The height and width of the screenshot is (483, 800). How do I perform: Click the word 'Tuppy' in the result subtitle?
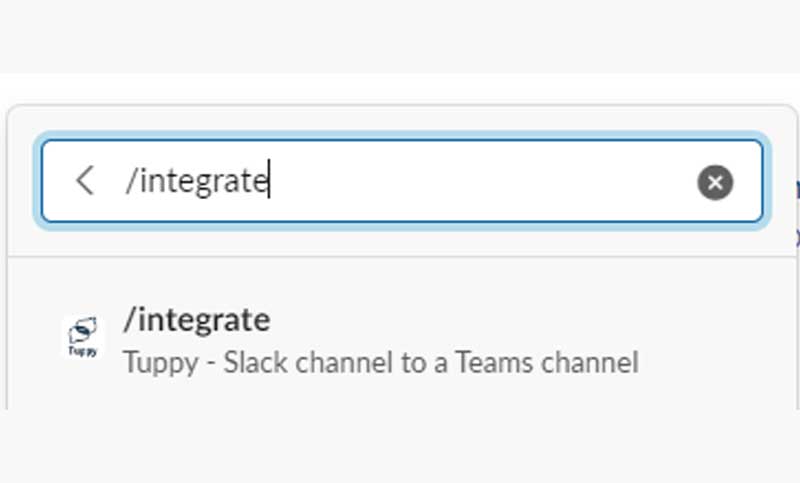coord(161,364)
